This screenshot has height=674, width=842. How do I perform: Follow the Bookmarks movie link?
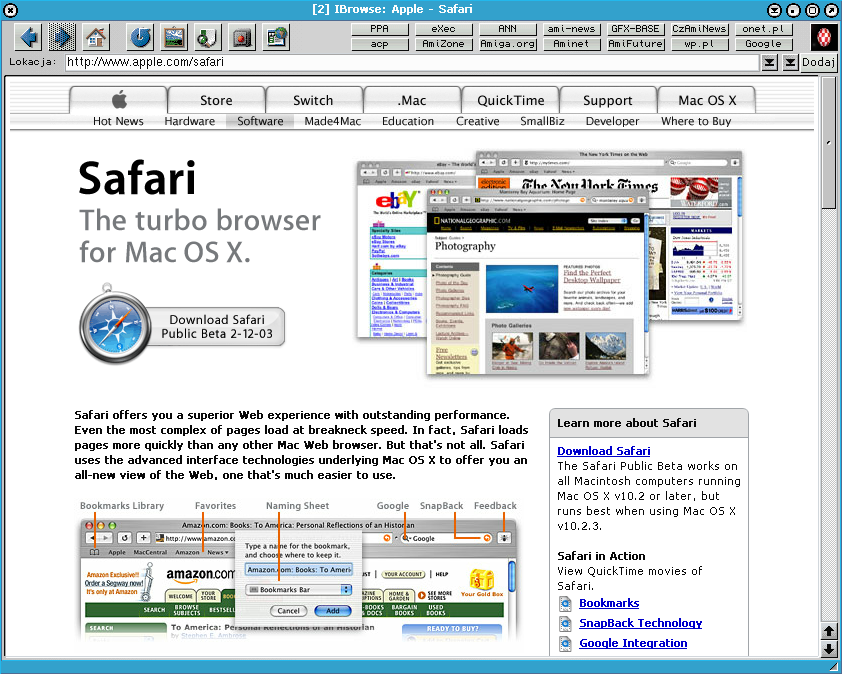point(609,603)
